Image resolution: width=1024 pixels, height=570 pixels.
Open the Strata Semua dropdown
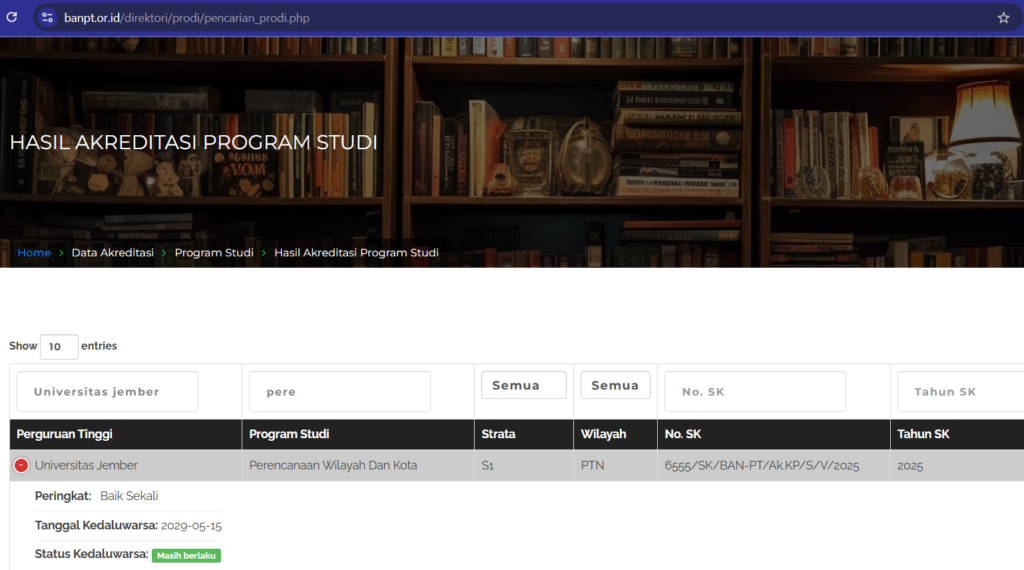click(524, 385)
